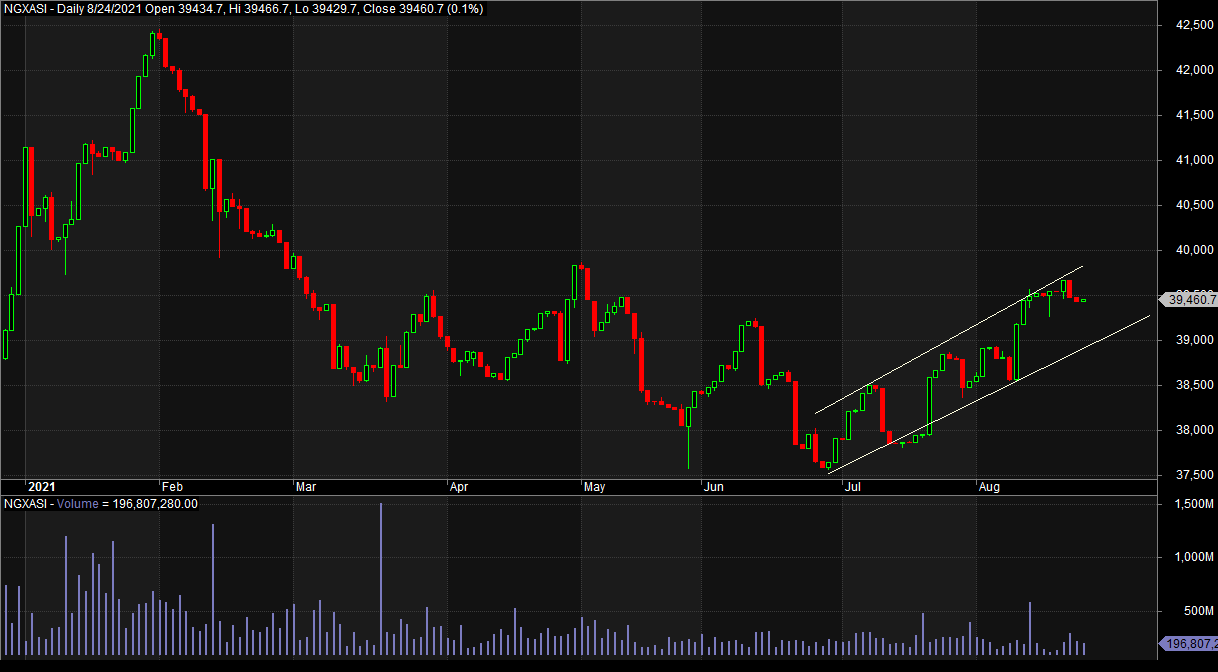Click the Apr label on time axis
Image resolution: width=1218 pixels, height=672 pixels.
point(459,487)
